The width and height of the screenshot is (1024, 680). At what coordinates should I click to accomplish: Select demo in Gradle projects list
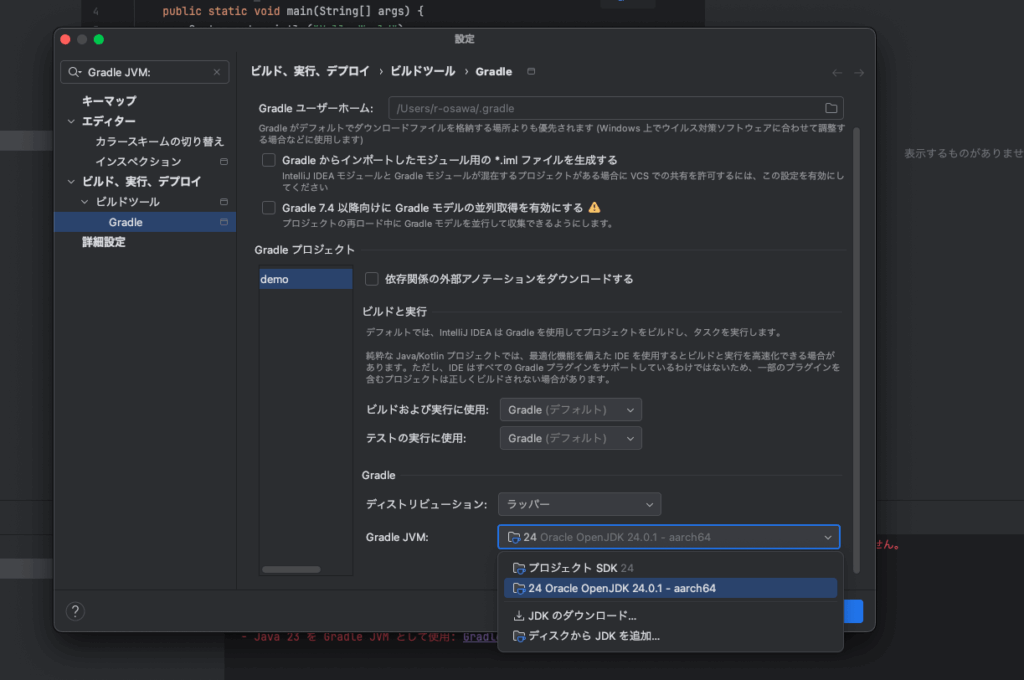306,279
